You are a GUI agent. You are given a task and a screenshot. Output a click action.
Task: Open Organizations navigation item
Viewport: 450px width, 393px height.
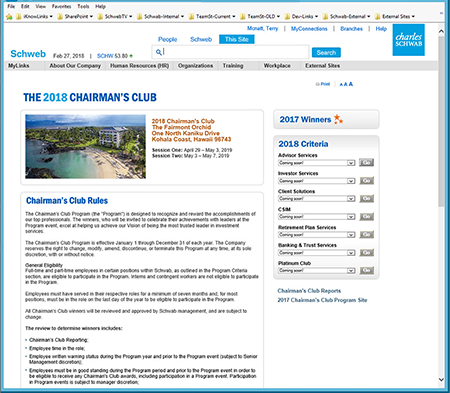click(195, 66)
